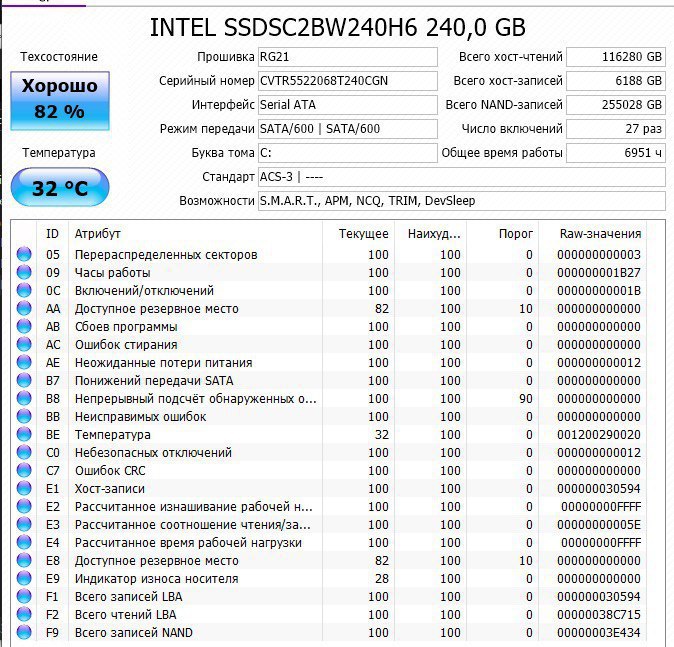This screenshot has height=647, width=674.
Task: Select the row Ошибок стирания
Action: [329, 345]
